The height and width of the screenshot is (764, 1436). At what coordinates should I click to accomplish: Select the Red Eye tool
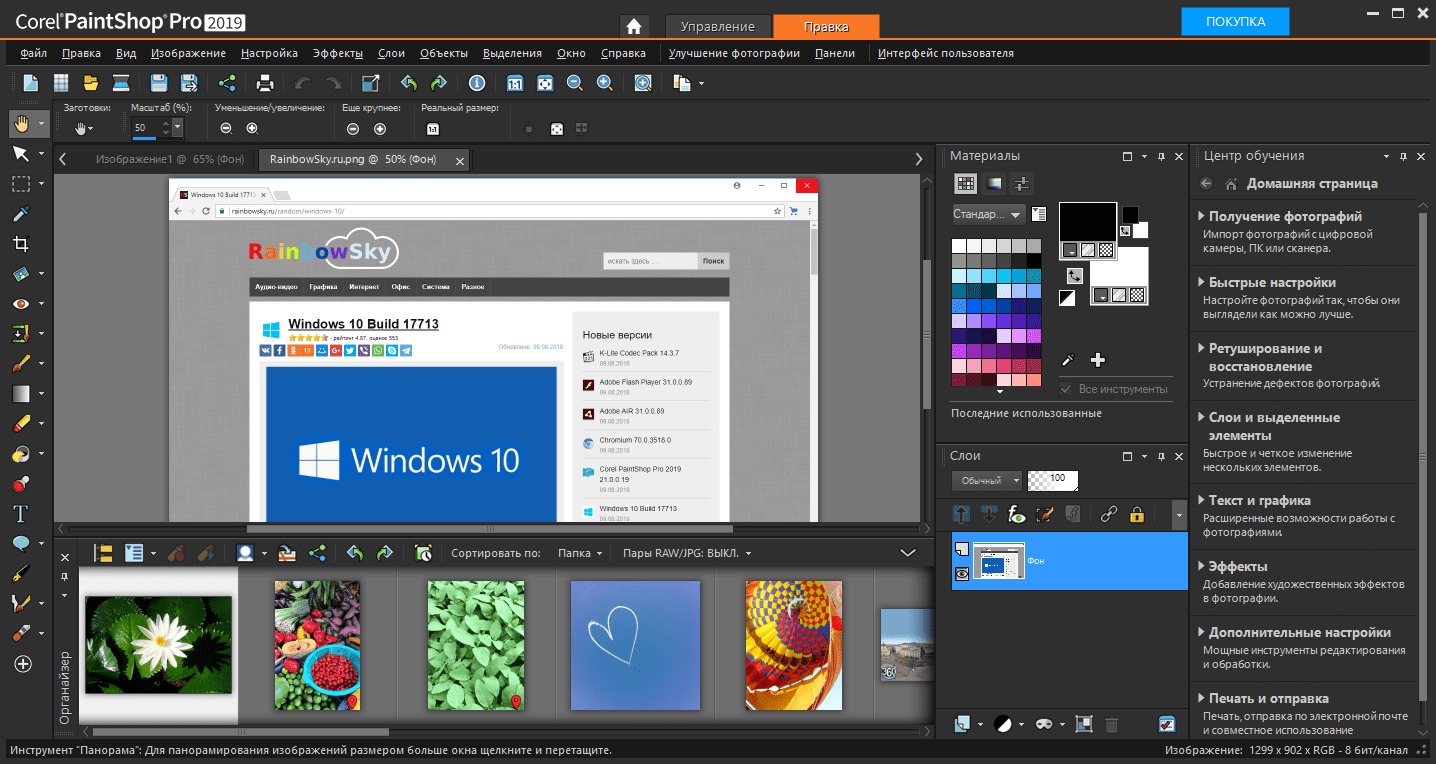pos(21,304)
